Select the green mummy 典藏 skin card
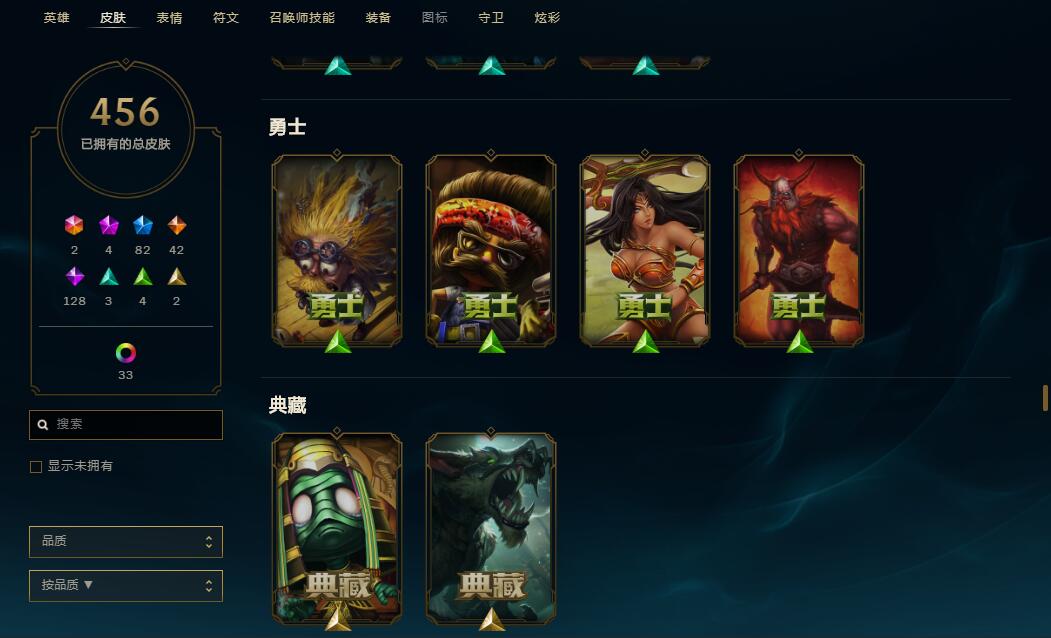Viewport: 1051px width, 638px height. (x=337, y=529)
